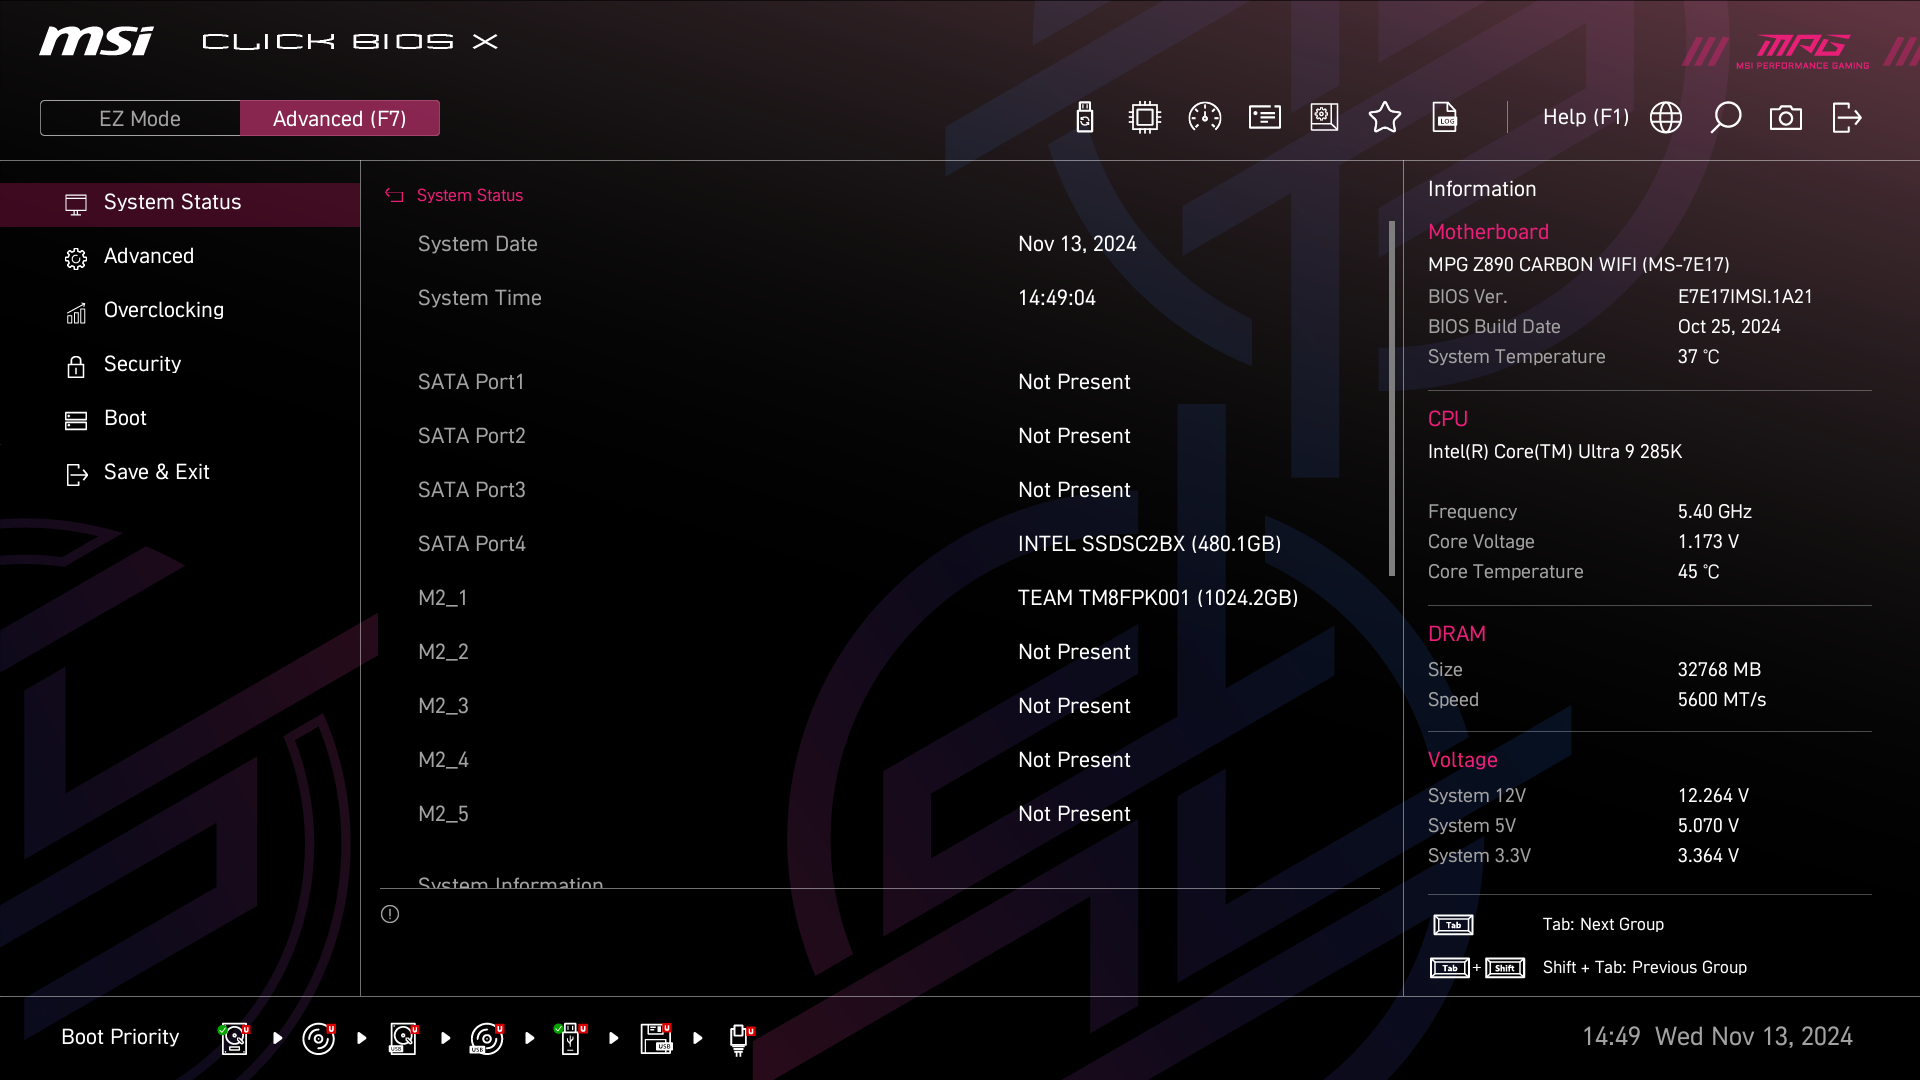Open the M-Flash USB update icon
The height and width of the screenshot is (1080, 1920).
[1084, 118]
